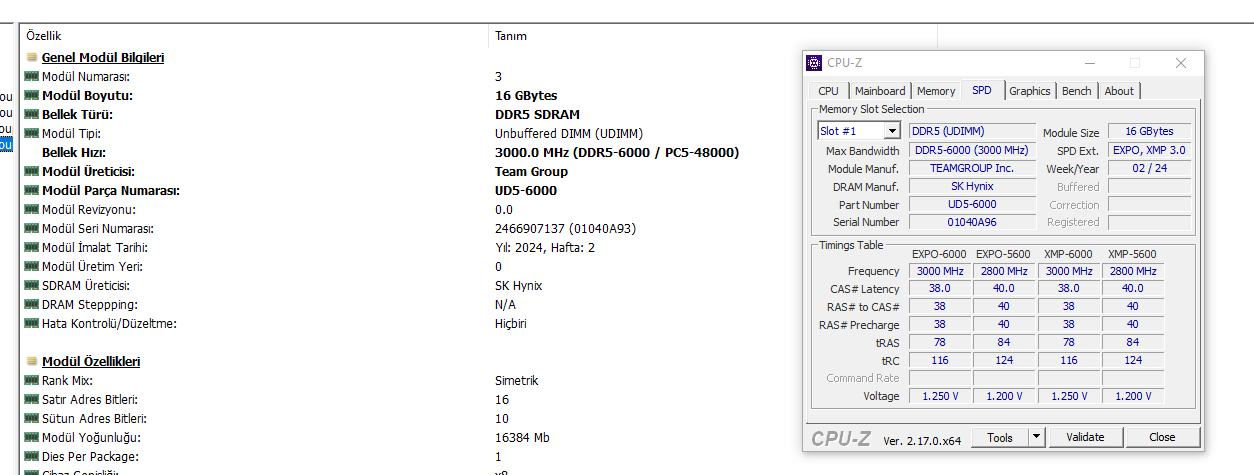Click the memory icon beside Satır Adres Bitleri
1254x475 pixels.
pos(31,399)
